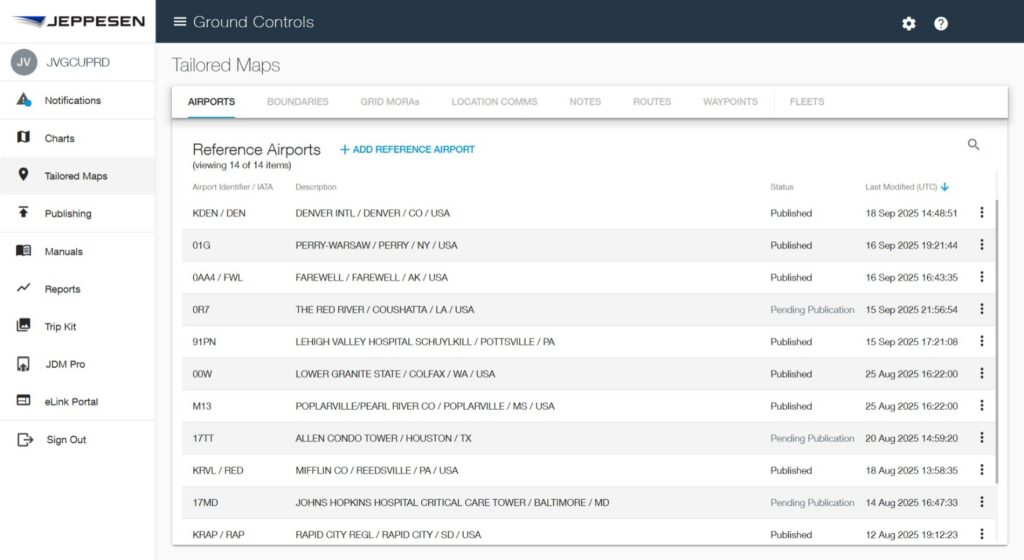This screenshot has height=560, width=1024.
Task: Click POPLARVILLE/PEARL RIVER CO description
Action: (x=424, y=406)
